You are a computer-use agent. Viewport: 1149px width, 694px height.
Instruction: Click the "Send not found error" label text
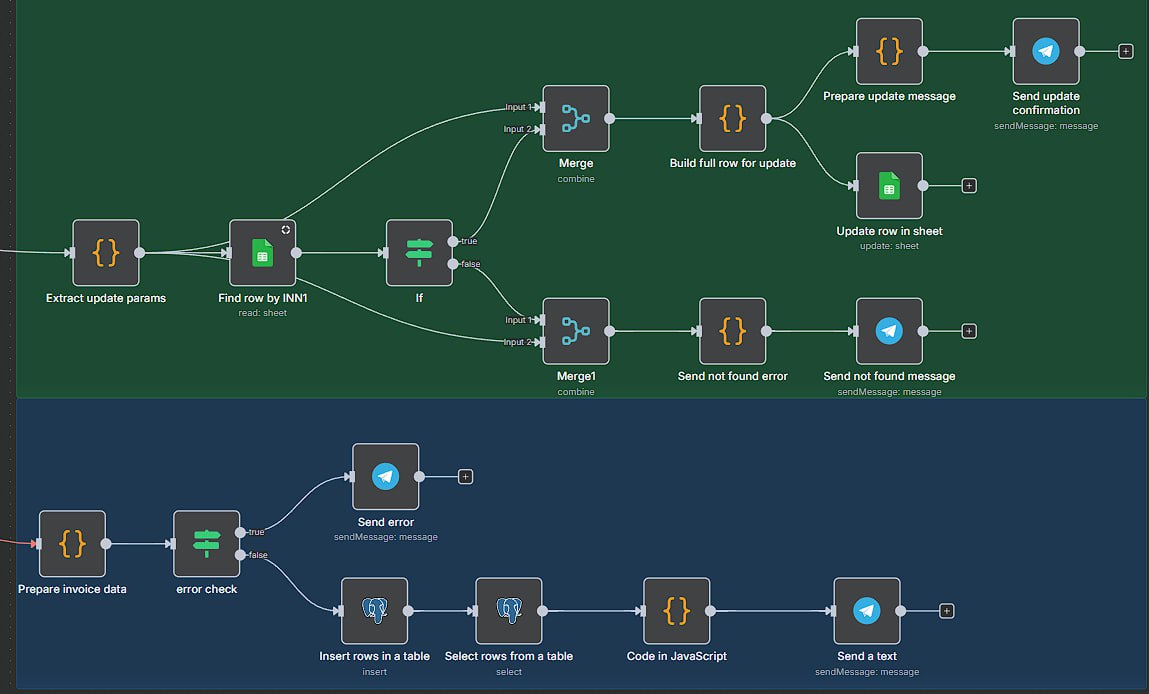click(733, 376)
